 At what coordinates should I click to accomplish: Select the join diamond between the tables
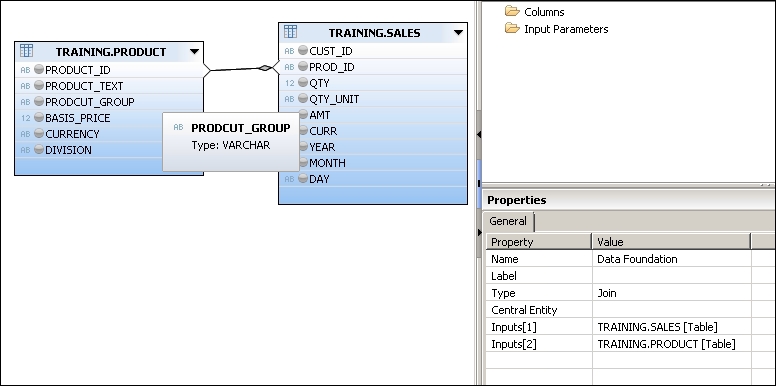pos(265,68)
